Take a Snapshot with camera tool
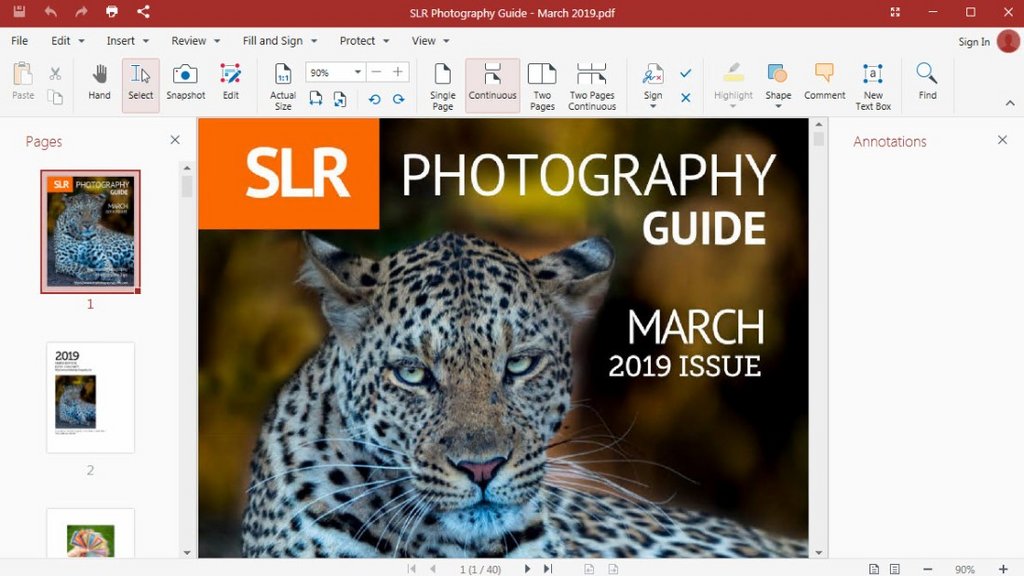1024x576 pixels. [x=185, y=82]
